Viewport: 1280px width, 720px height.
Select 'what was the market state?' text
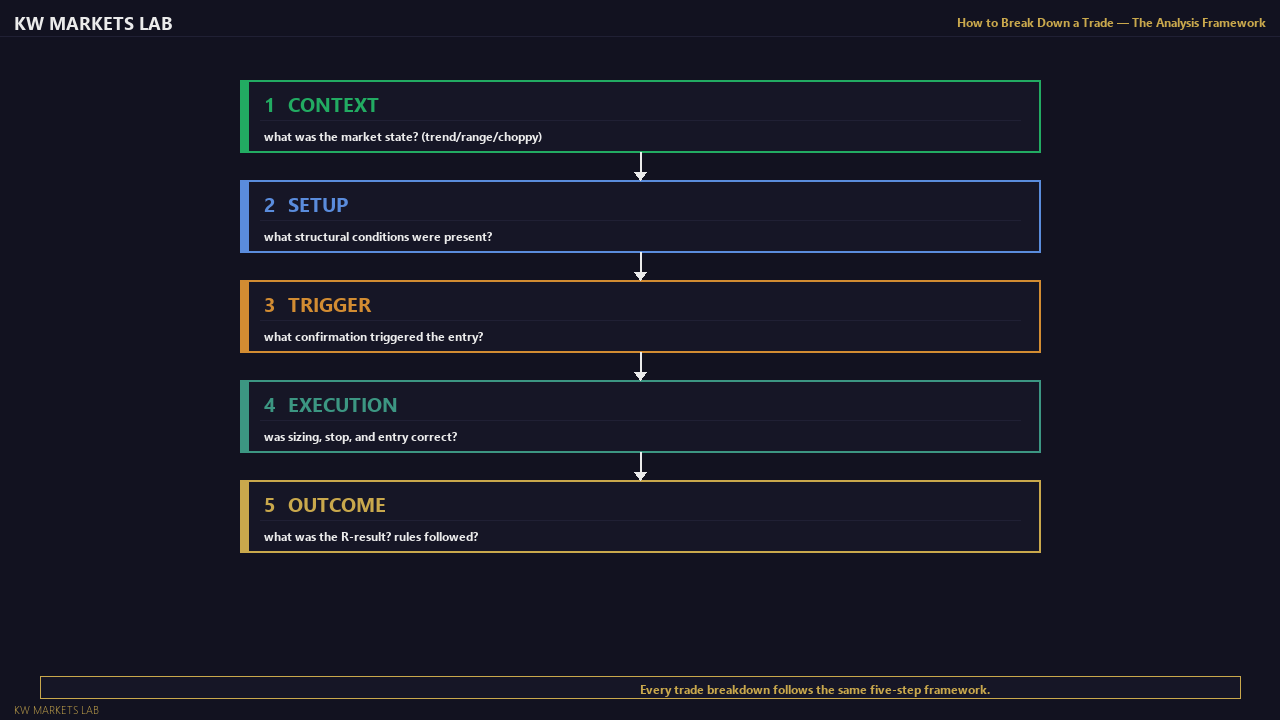tap(341, 137)
